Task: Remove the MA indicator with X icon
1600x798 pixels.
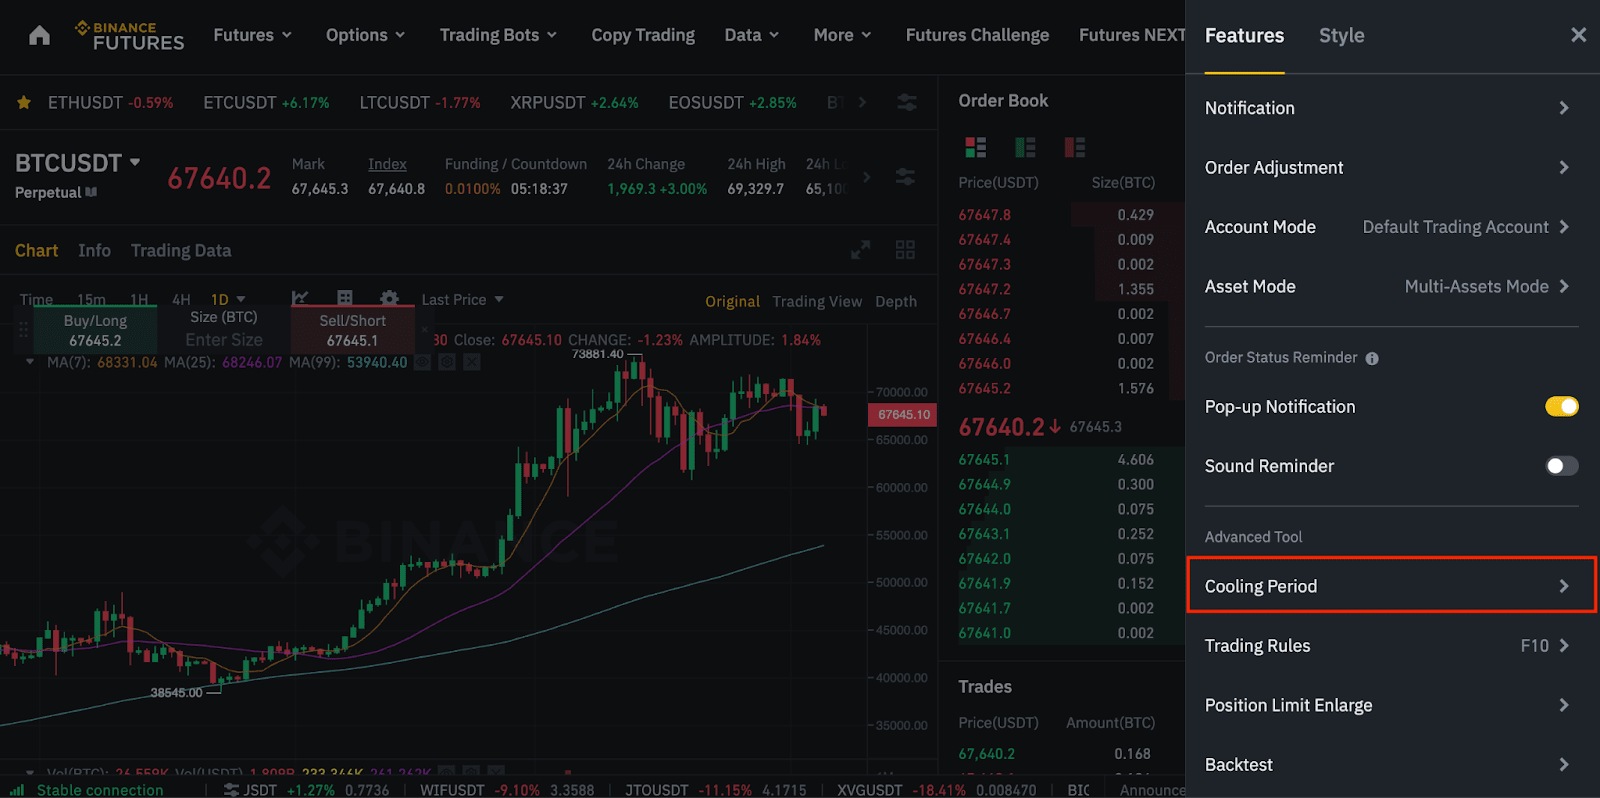Action: 472,362
